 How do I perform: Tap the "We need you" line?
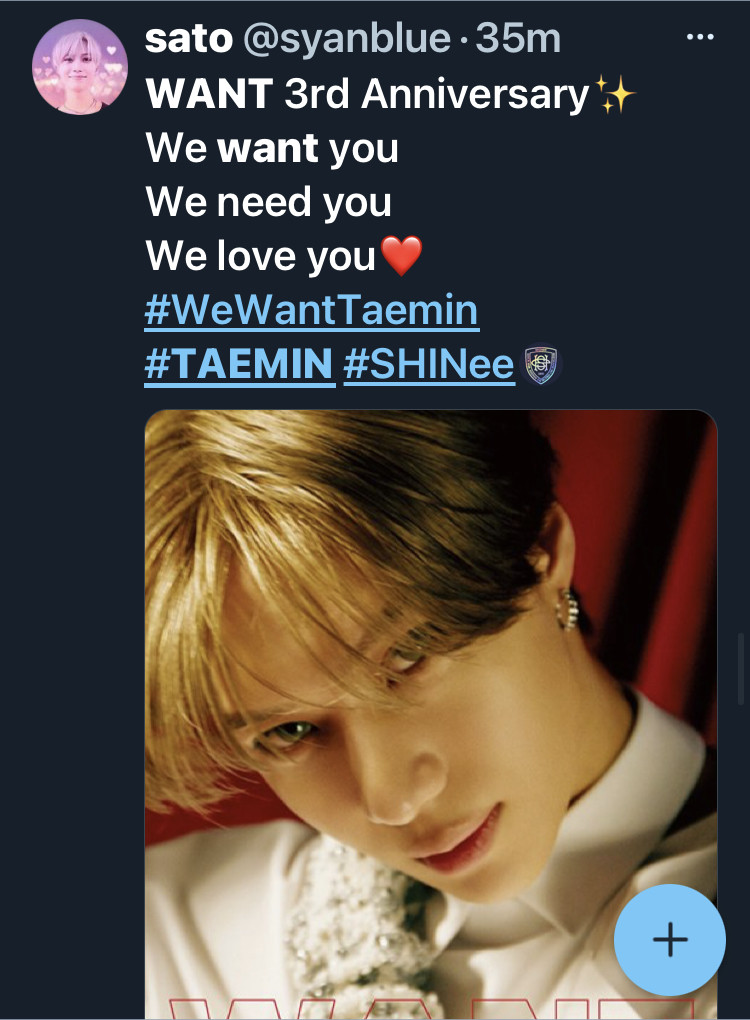click(x=269, y=202)
